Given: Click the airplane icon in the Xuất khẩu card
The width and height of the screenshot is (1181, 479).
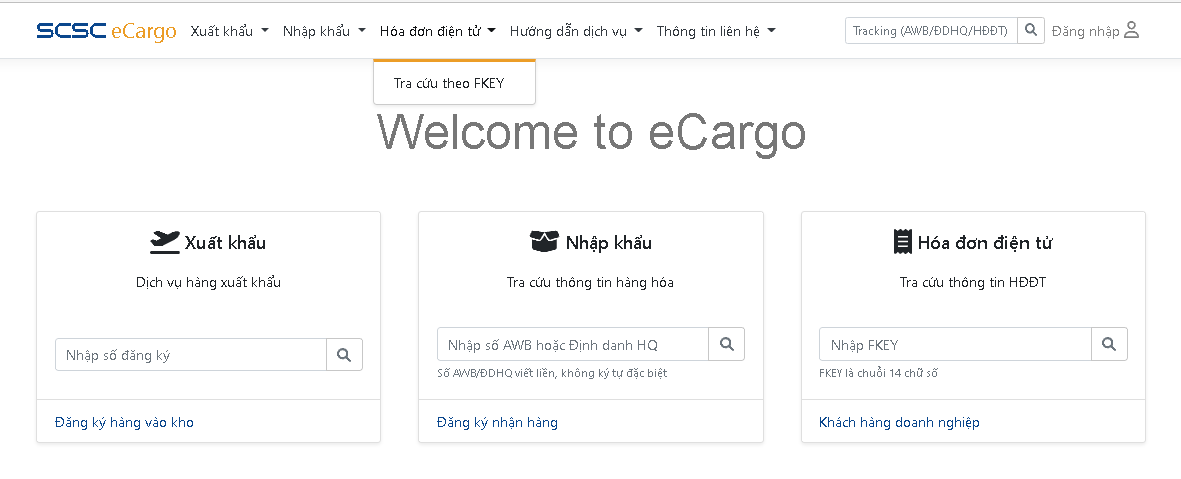Looking at the screenshot, I should 165,242.
